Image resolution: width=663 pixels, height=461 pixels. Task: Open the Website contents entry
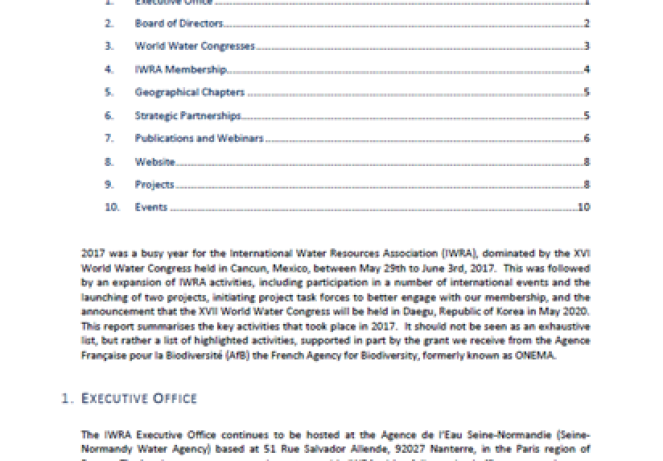tap(155, 162)
